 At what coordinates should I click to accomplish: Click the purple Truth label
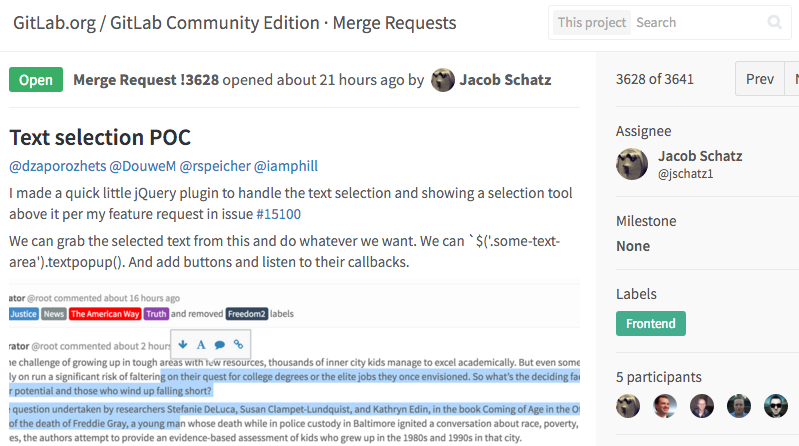coord(156,314)
